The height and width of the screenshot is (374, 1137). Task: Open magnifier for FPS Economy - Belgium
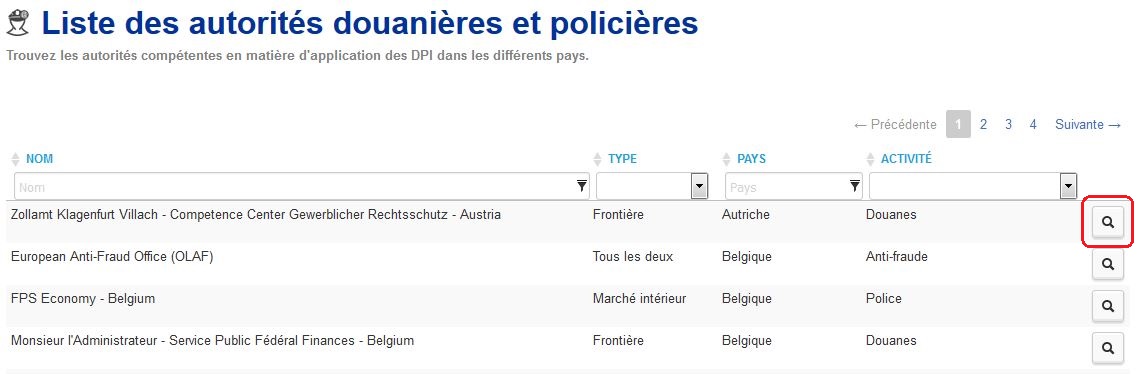click(x=1107, y=307)
